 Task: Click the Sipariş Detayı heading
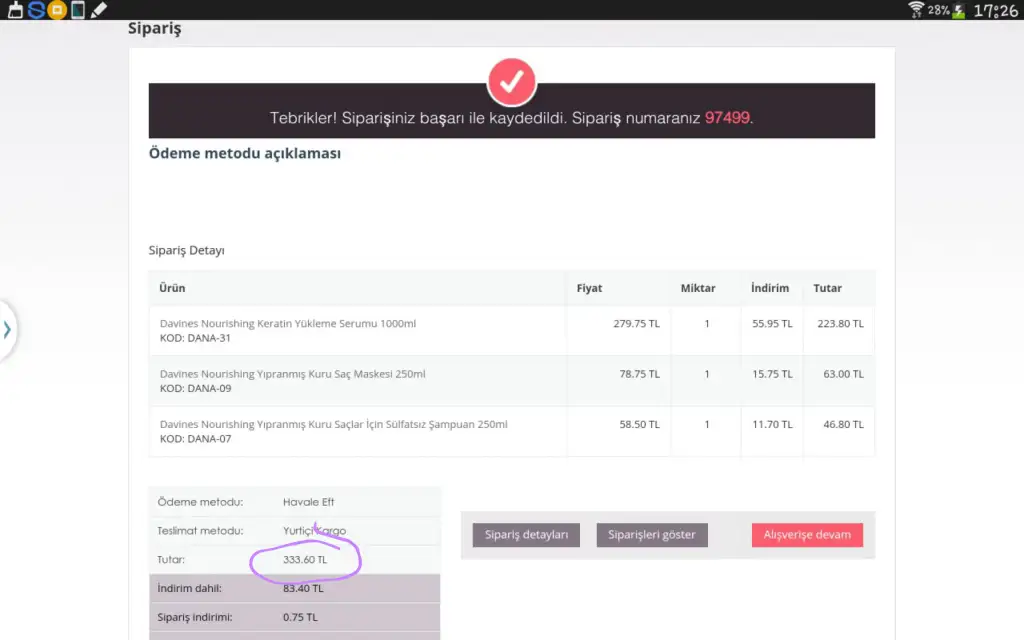coord(186,250)
